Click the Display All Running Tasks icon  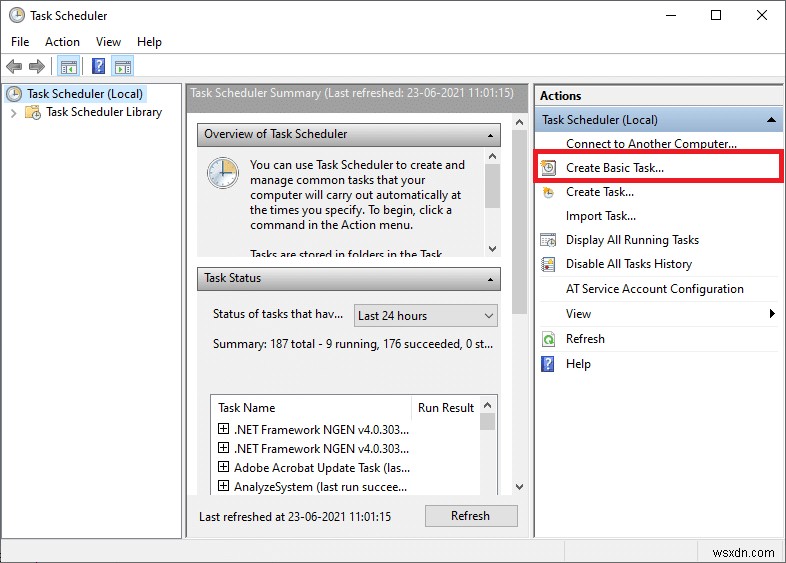tap(548, 240)
